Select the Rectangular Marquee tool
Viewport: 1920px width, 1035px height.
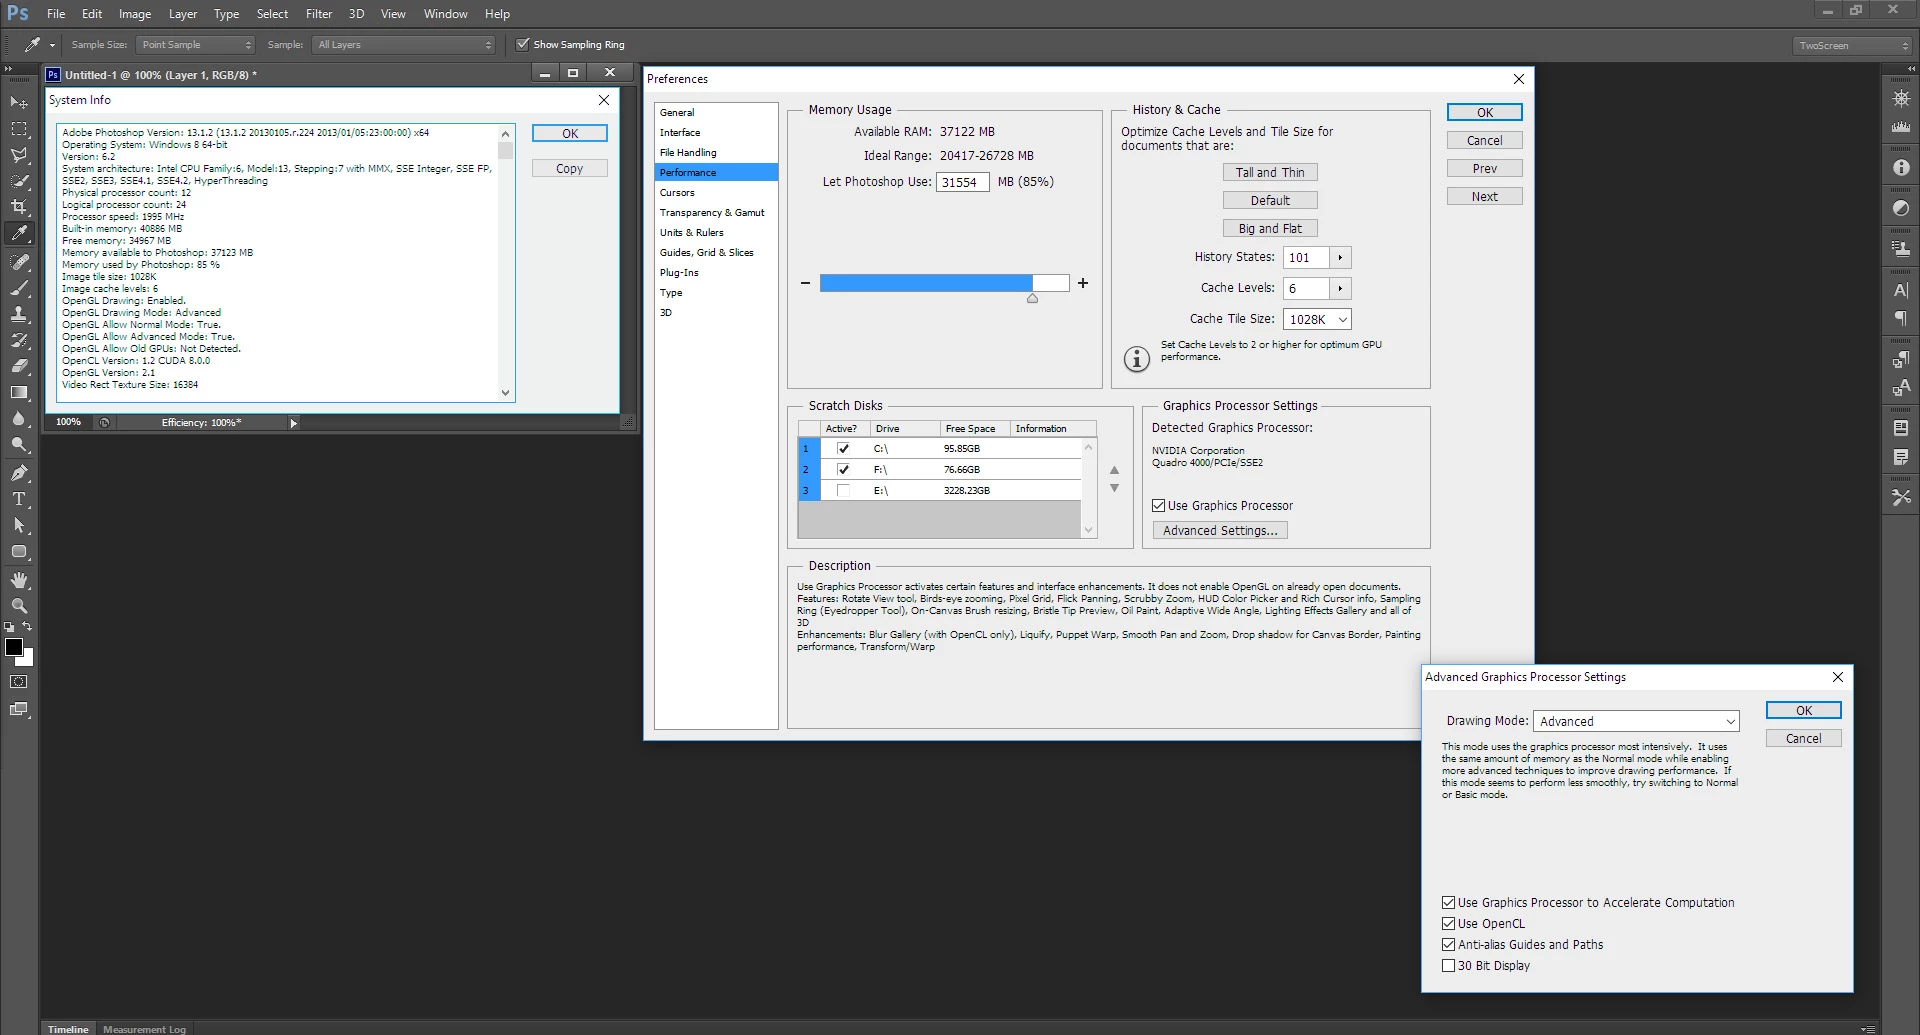pyautogui.click(x=19, y=129)
